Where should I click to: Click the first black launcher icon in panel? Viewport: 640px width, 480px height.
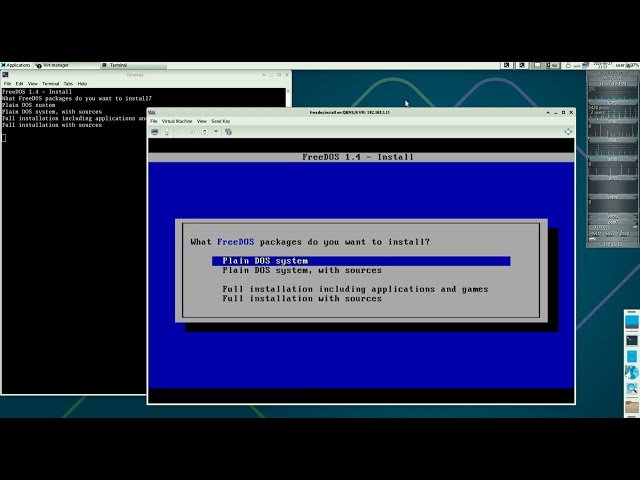click(507, 65)
